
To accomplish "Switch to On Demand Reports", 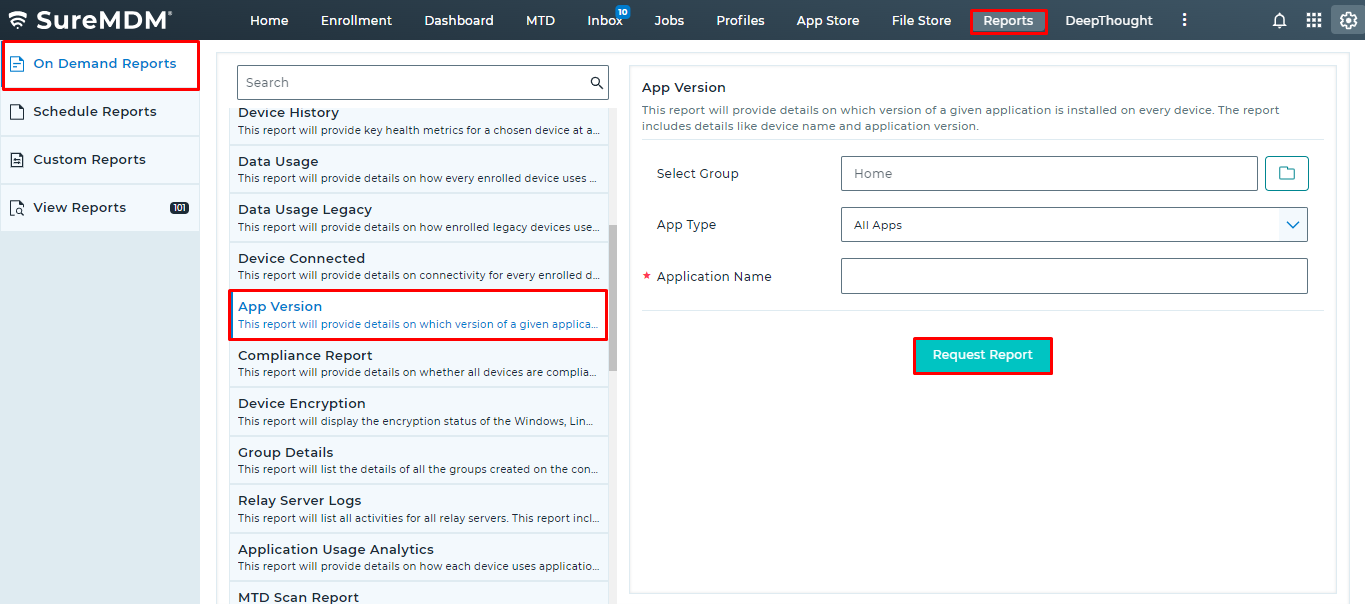I will tap(100, 63).
